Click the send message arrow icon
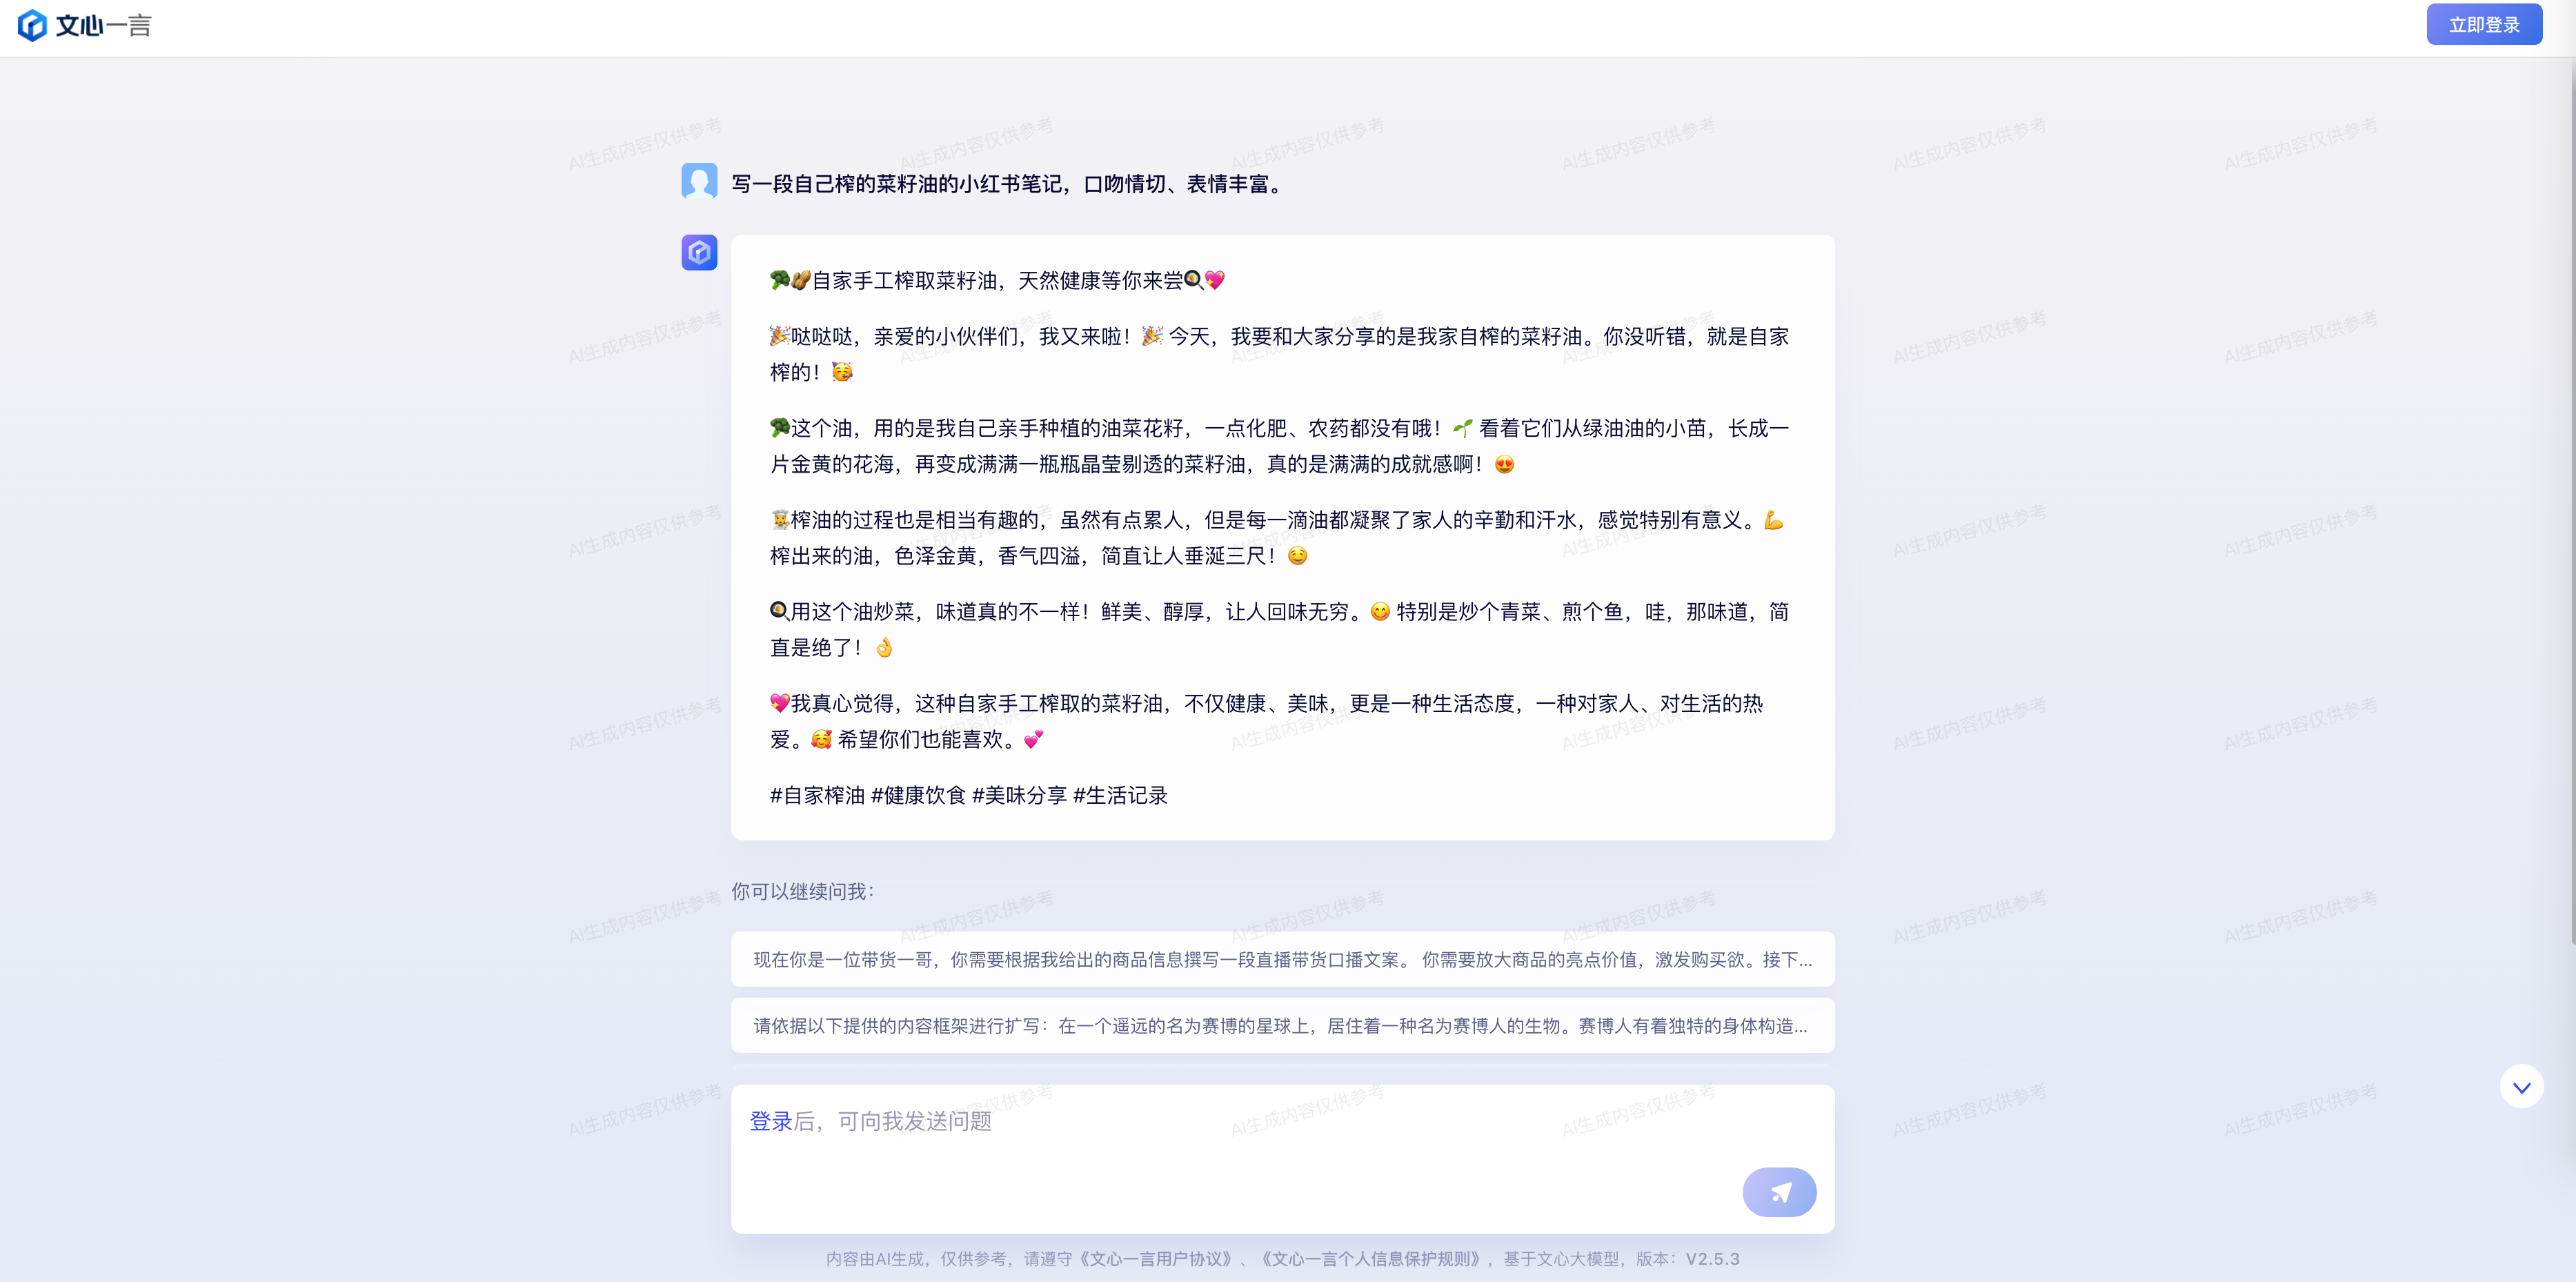 (1781, 1192)
